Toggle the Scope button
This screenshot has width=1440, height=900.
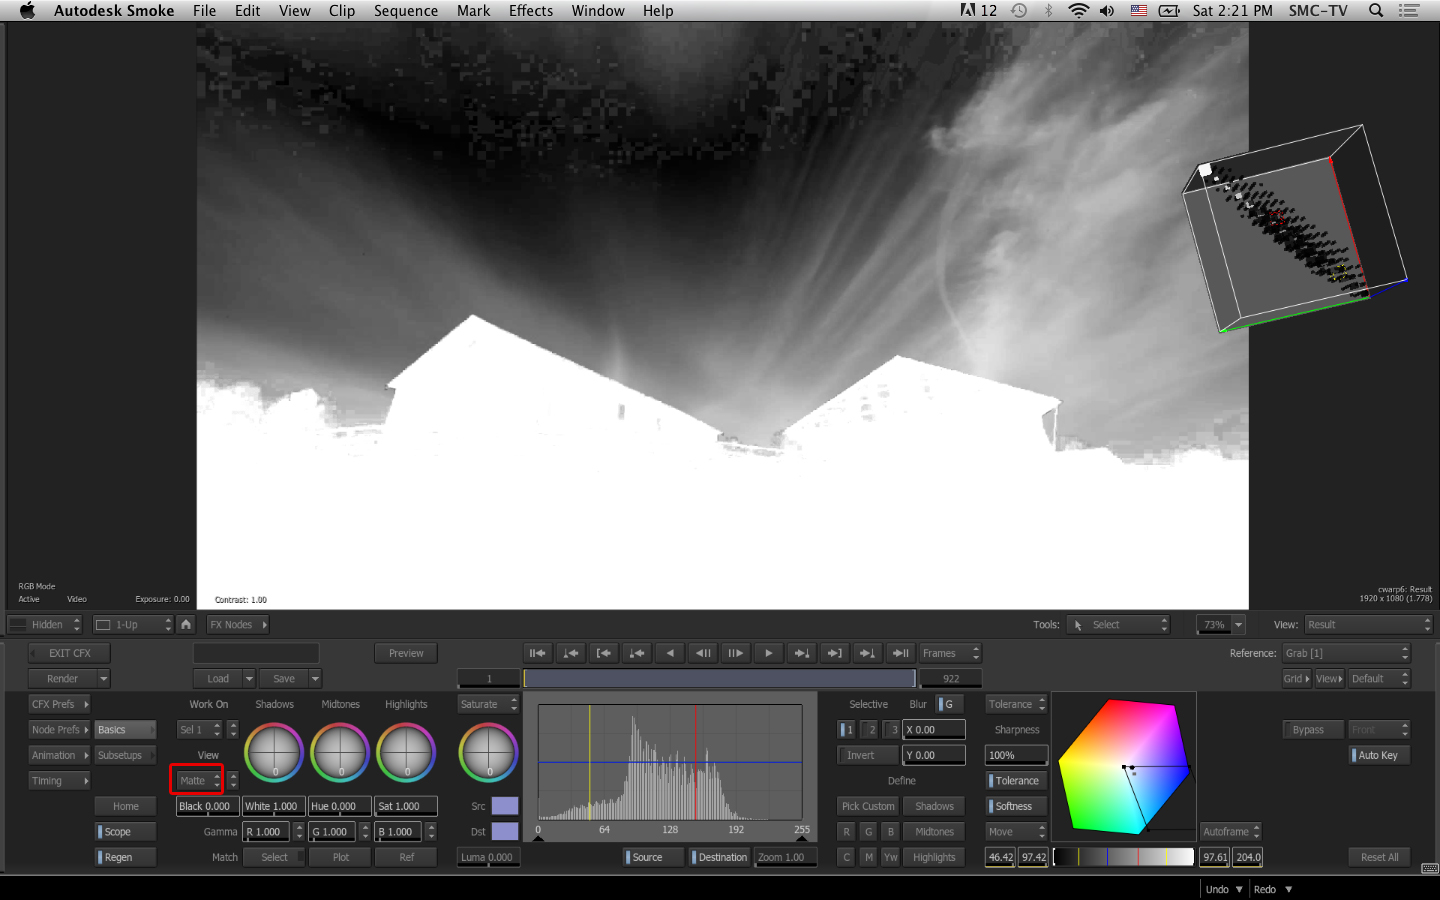pos(125,832)
